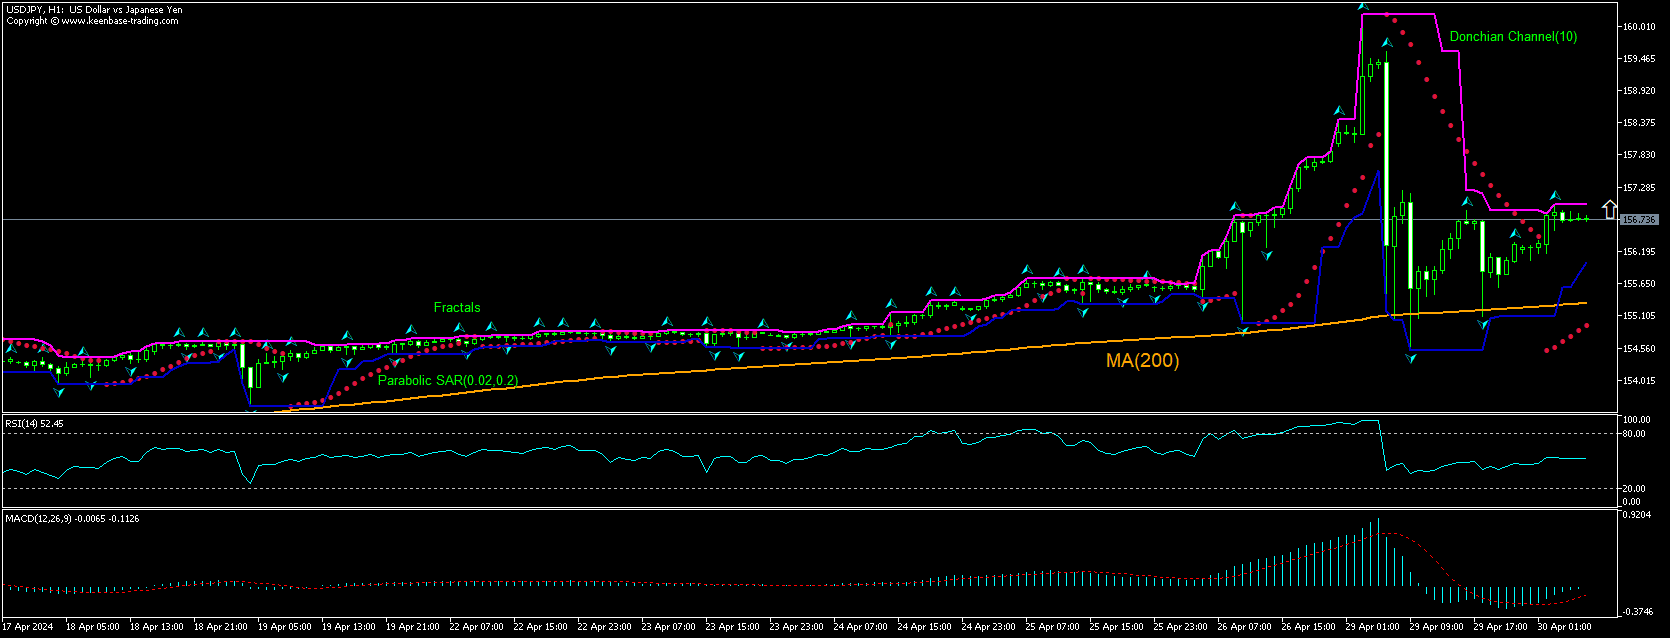1670x638 pixels.
Task: Select the 17 Apr 2024 date label
Action: click(x=28, y=627)
